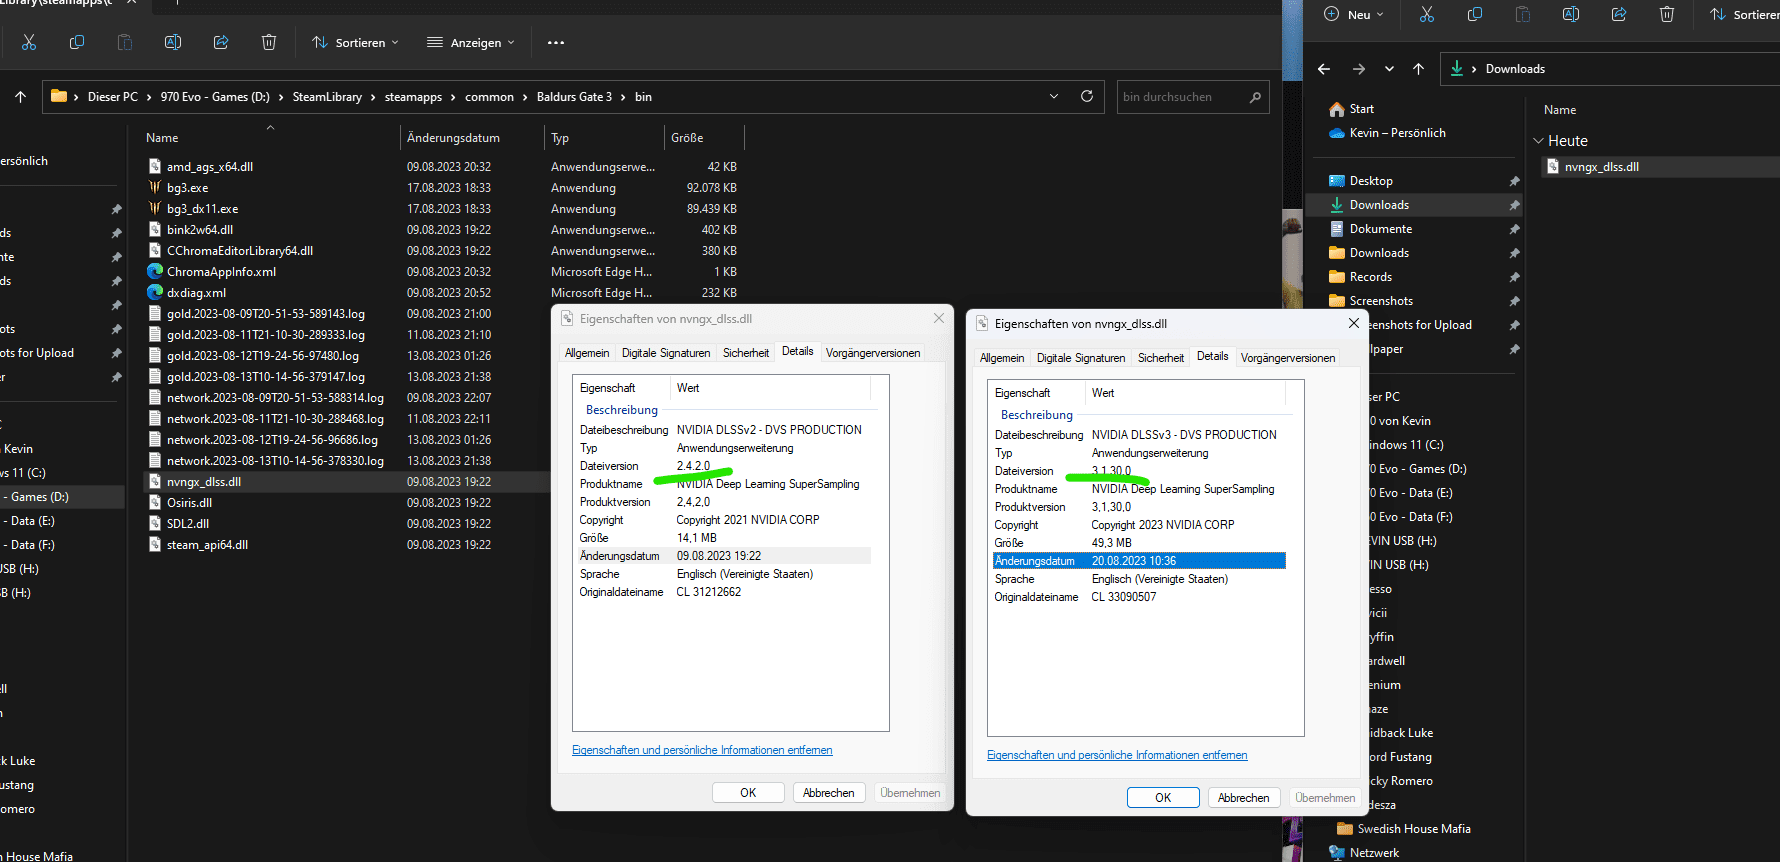
Task: Open recent locations dropdown in Downloads window
Action: click(1389, 69)
